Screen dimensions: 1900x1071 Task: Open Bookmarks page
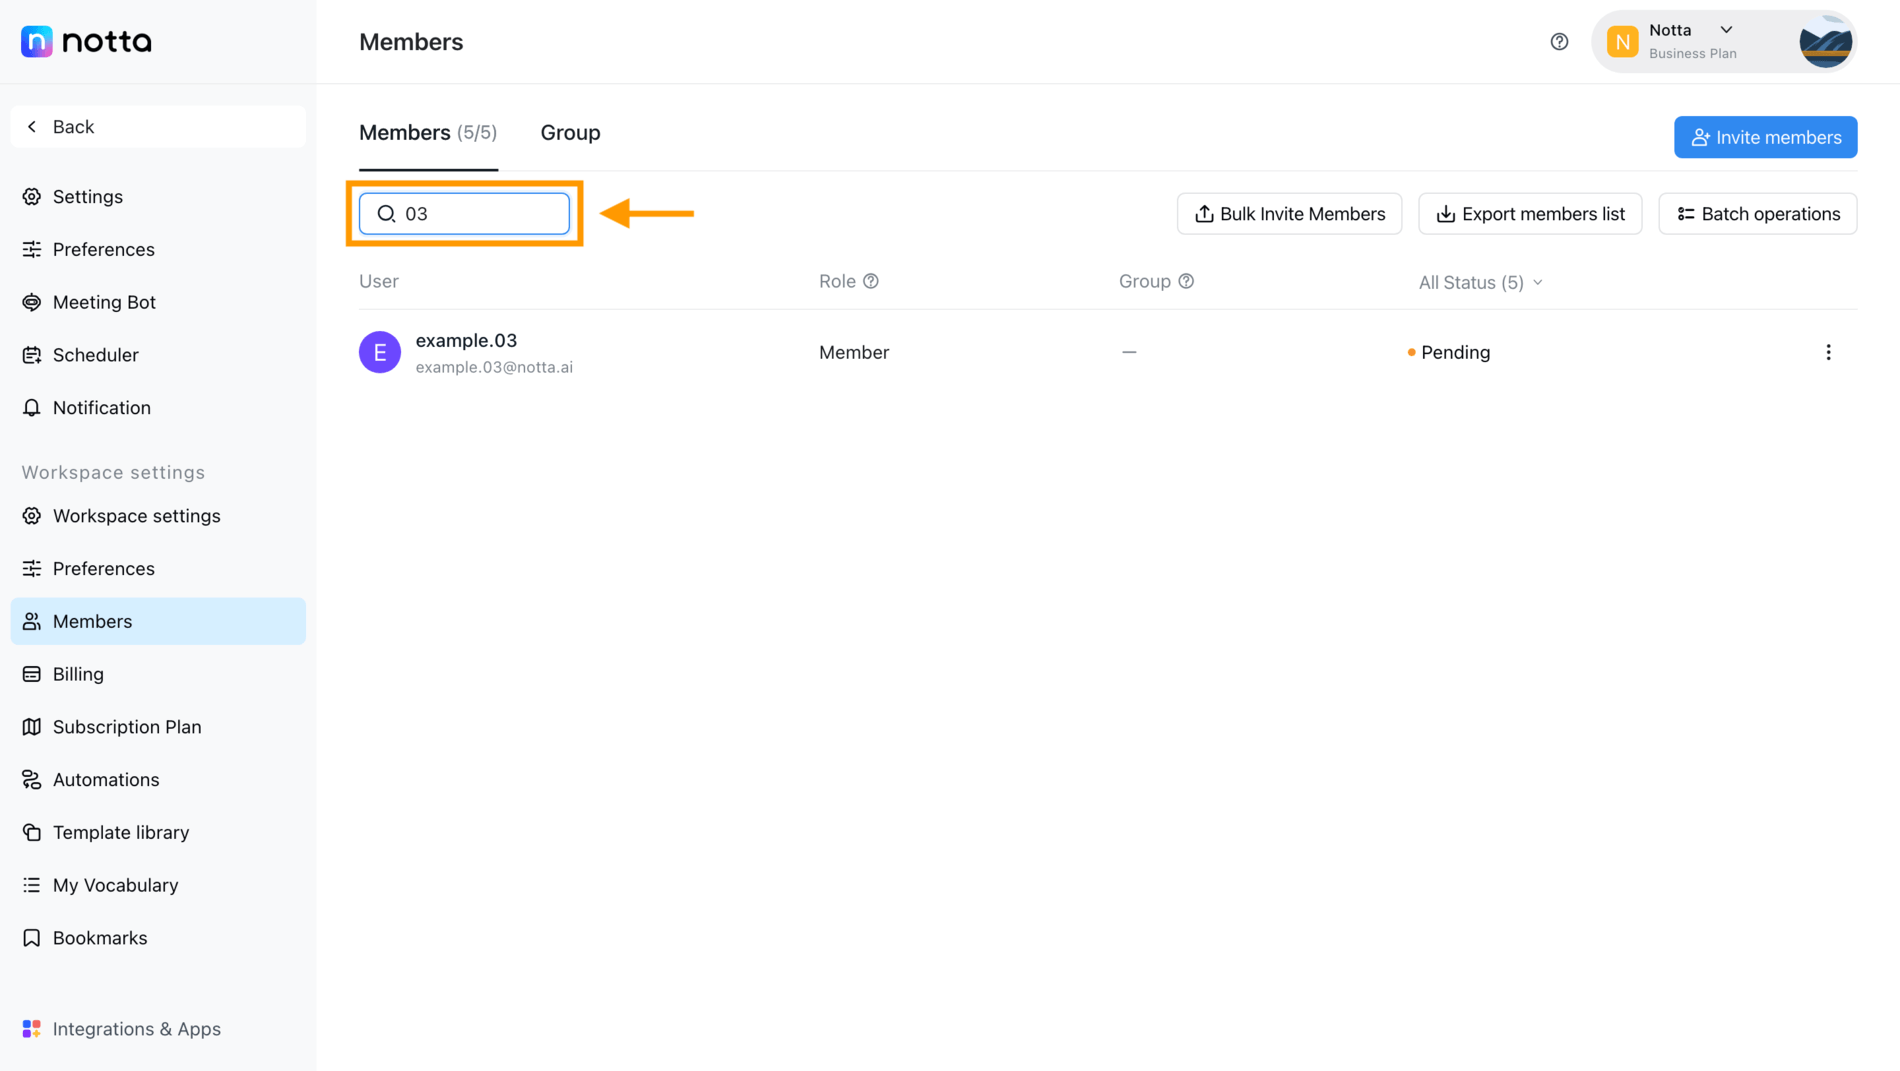(158, 938)
